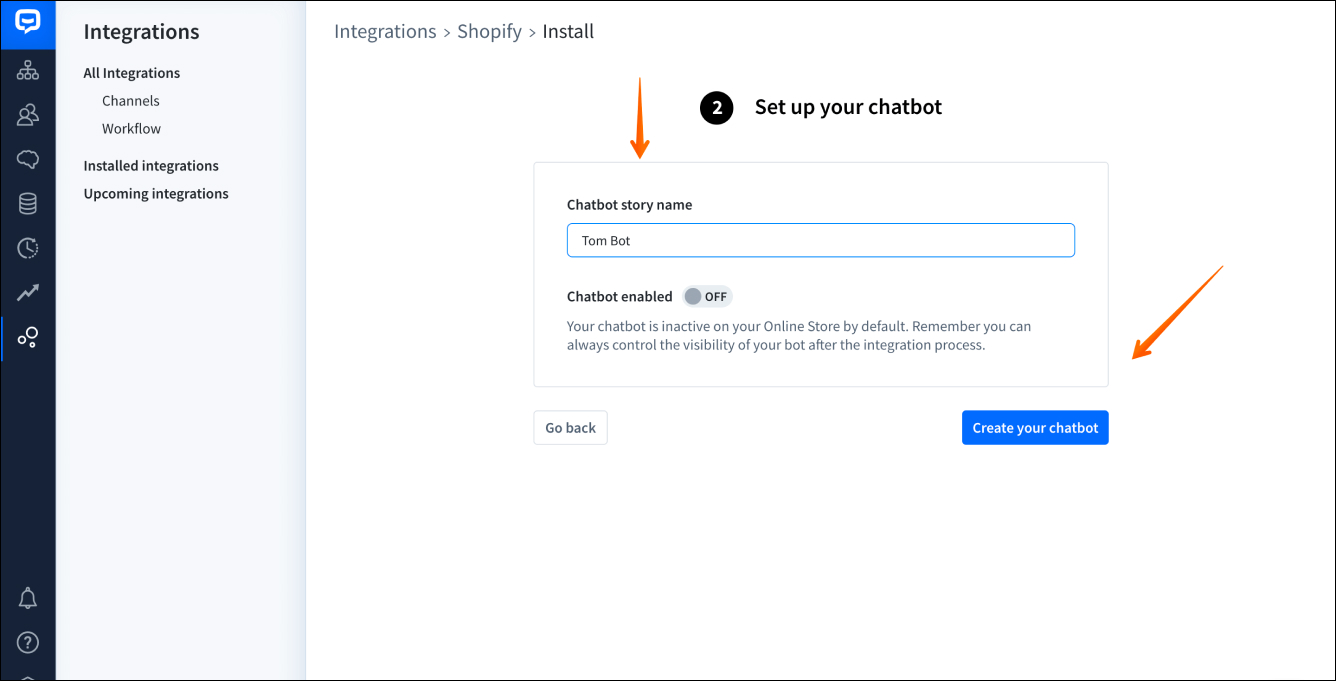Click the Install breadcrumb text
This screenshot has width=1336, height=681.
pyautogui.click(x=568, y=32)
